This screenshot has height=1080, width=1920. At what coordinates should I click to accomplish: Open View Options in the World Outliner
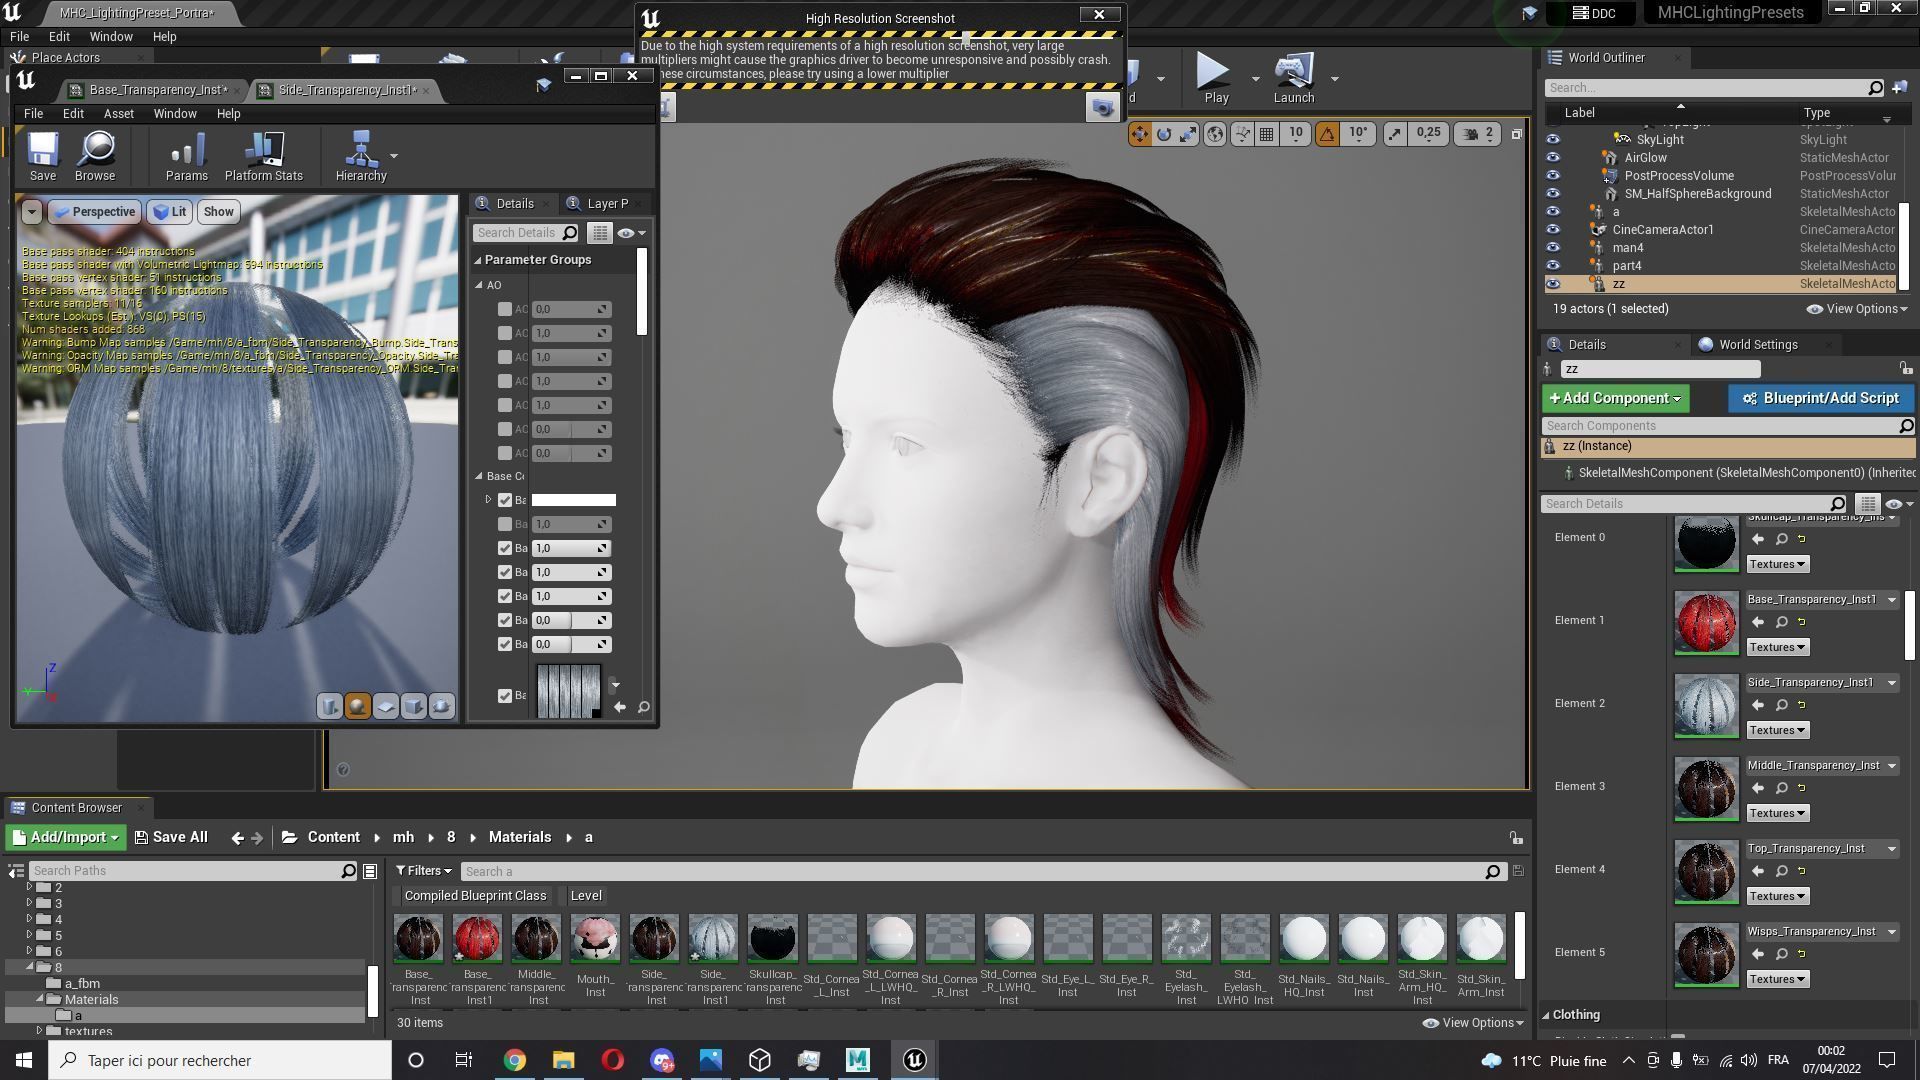(x=1857, y=309)
